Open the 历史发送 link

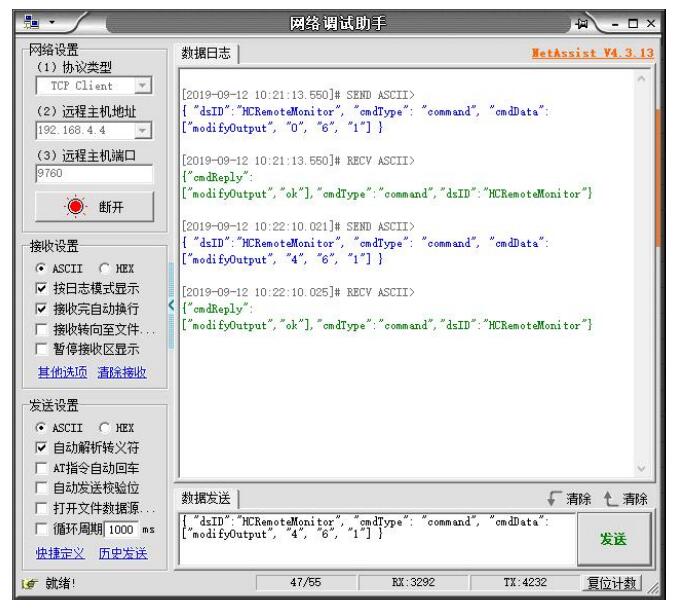pyautogui.click(x=123, y=553)
